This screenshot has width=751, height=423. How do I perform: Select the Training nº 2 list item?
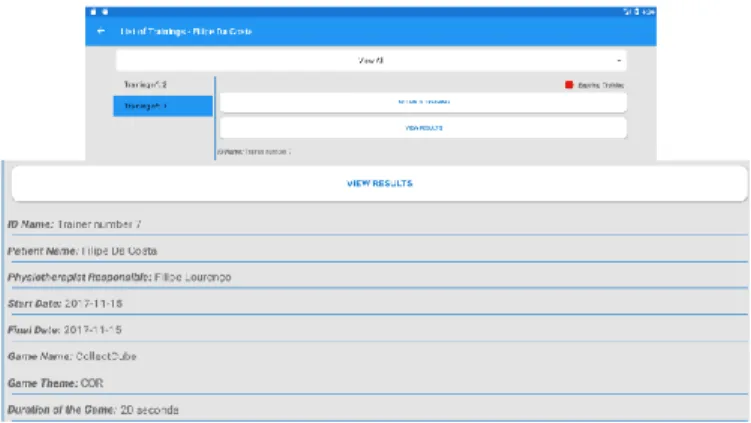tap(163, 85)
